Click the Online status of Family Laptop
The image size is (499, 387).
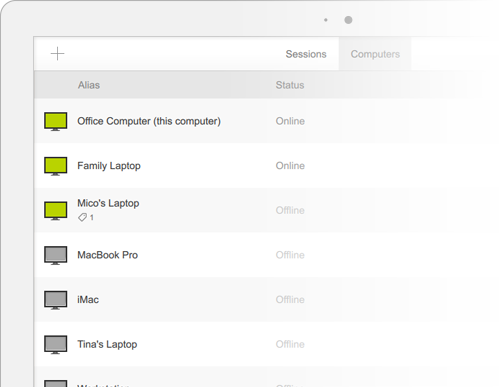(290, 166)
